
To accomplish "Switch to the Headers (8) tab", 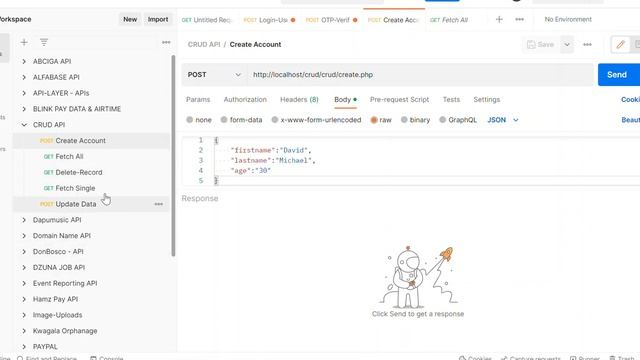I will pyautogui.click(x=299, y=100).
